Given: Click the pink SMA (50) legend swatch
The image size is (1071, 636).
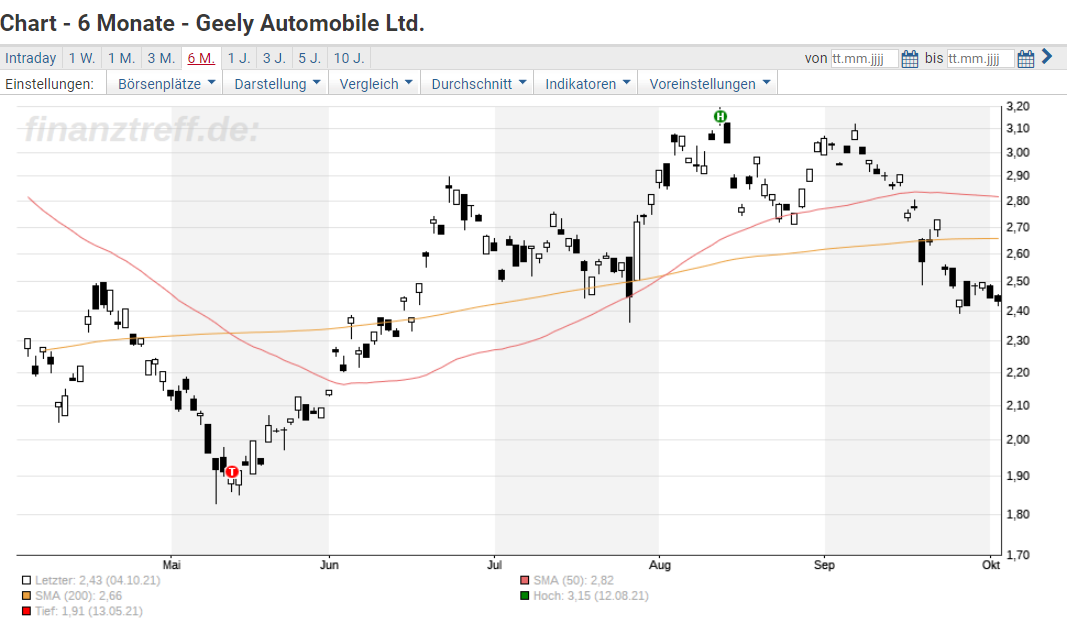Looking at the screenshot, I should [x=525, y=581].
